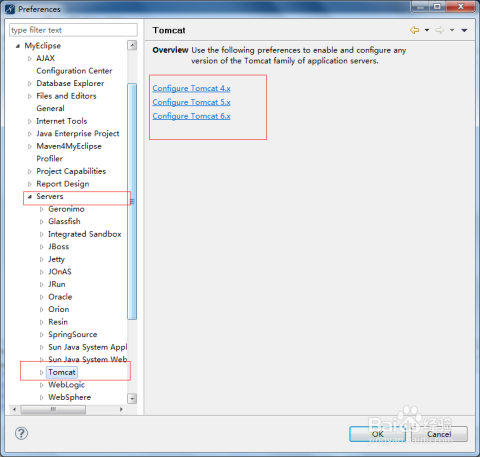Select WebSphere server item
Image resolution: width=480 pixels, height=457 pixels.
pos(69,397)
